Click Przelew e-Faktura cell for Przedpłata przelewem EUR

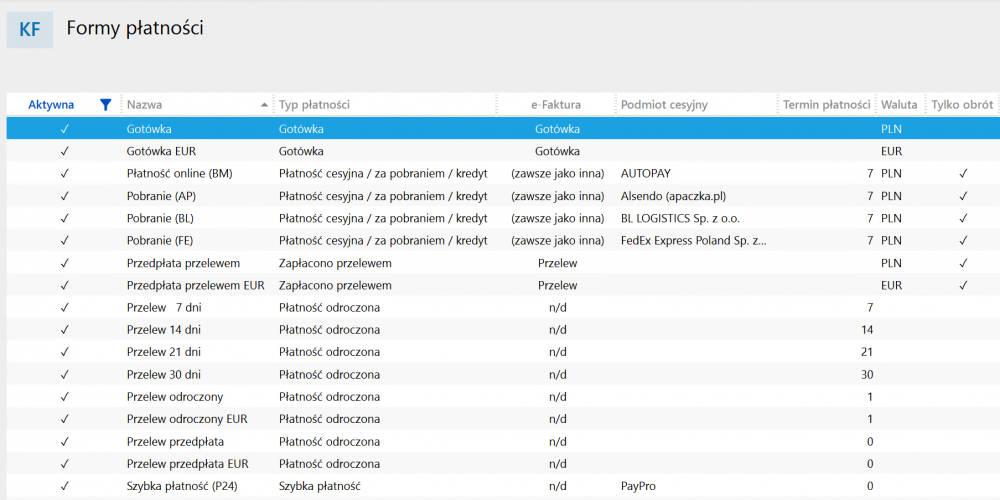[x=557, y=285]
